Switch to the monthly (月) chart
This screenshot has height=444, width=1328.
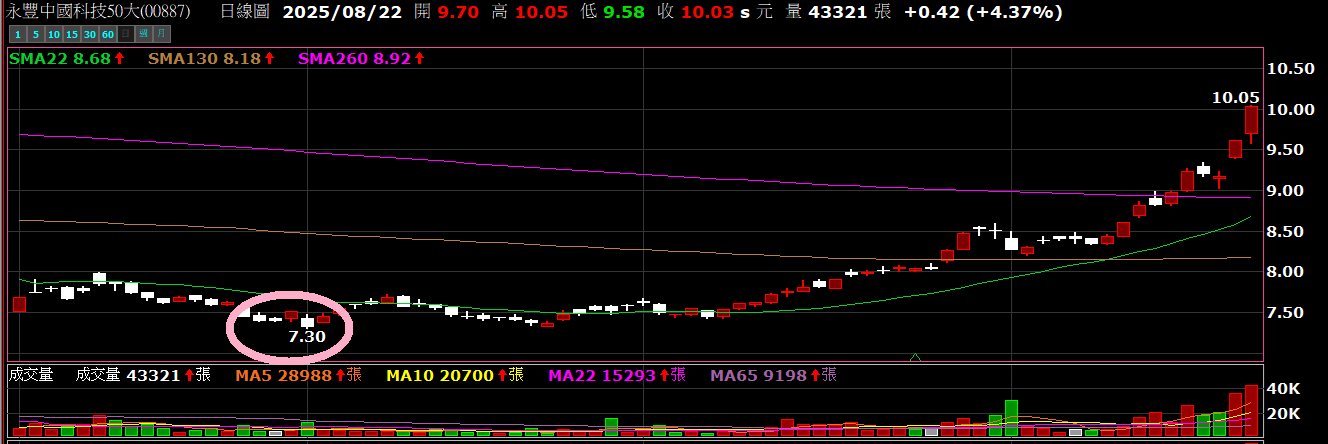(x=160, y=34)
